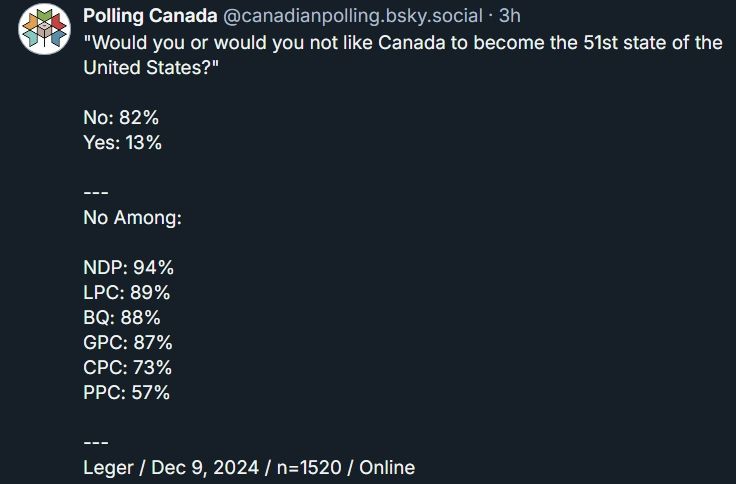Image resolution: width=736 pixels, height=484 pixels.
Task: Select the 'LPC: 89%' line
Action: [127, 292]
